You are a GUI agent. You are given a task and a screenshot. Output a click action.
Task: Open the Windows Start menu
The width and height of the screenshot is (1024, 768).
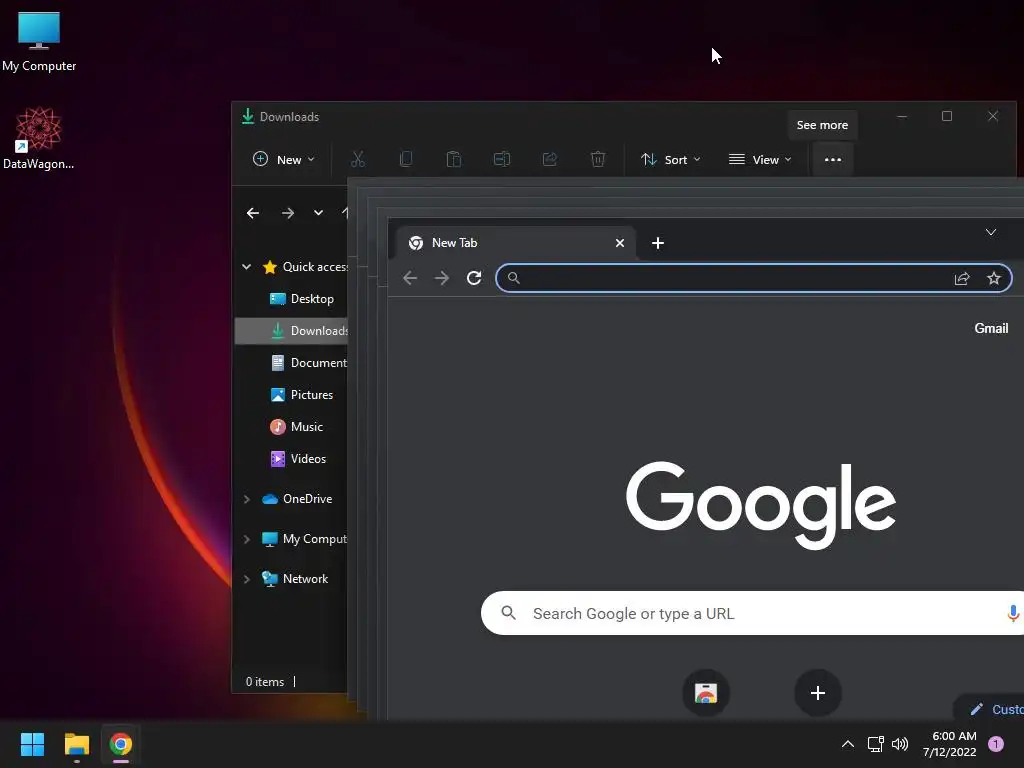pos(32,744)
